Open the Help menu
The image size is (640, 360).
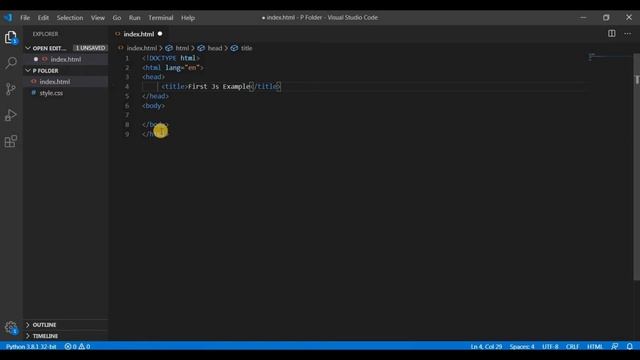click(x=188, y=18)
